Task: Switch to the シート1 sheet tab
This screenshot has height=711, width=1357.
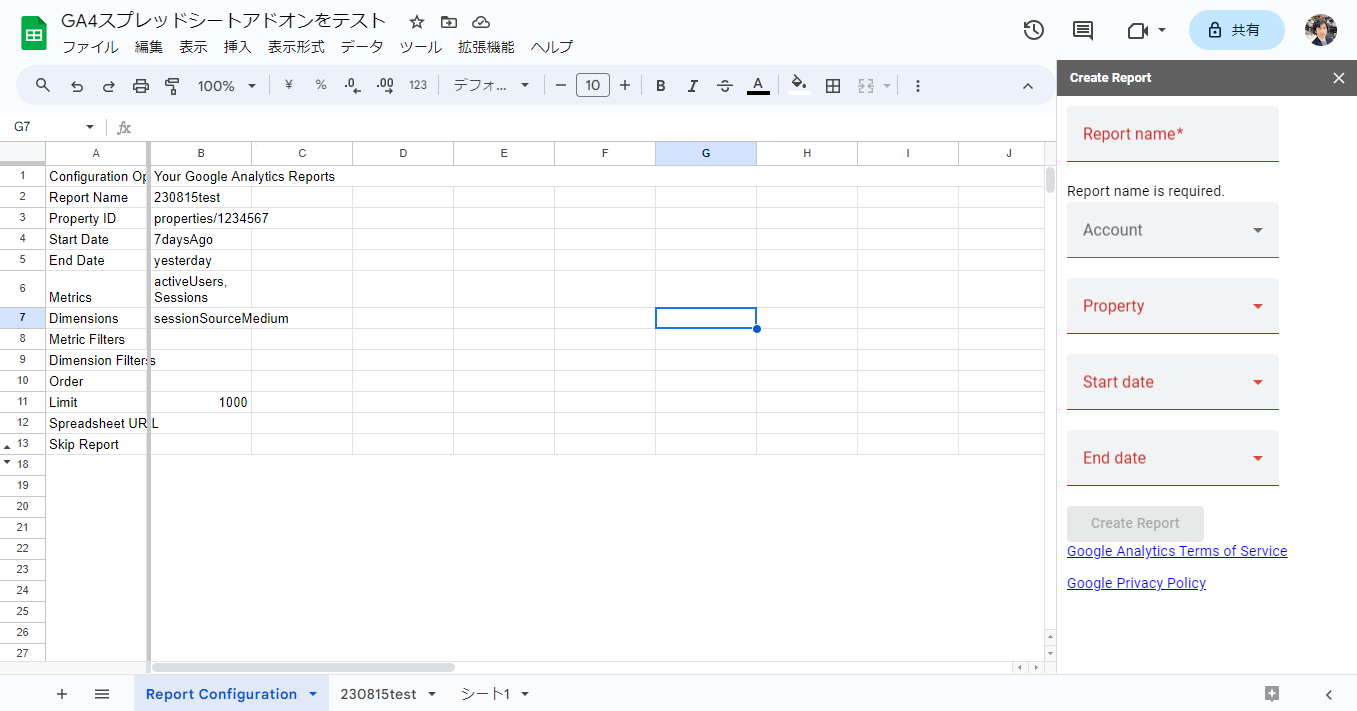Action: click(485, 694)
